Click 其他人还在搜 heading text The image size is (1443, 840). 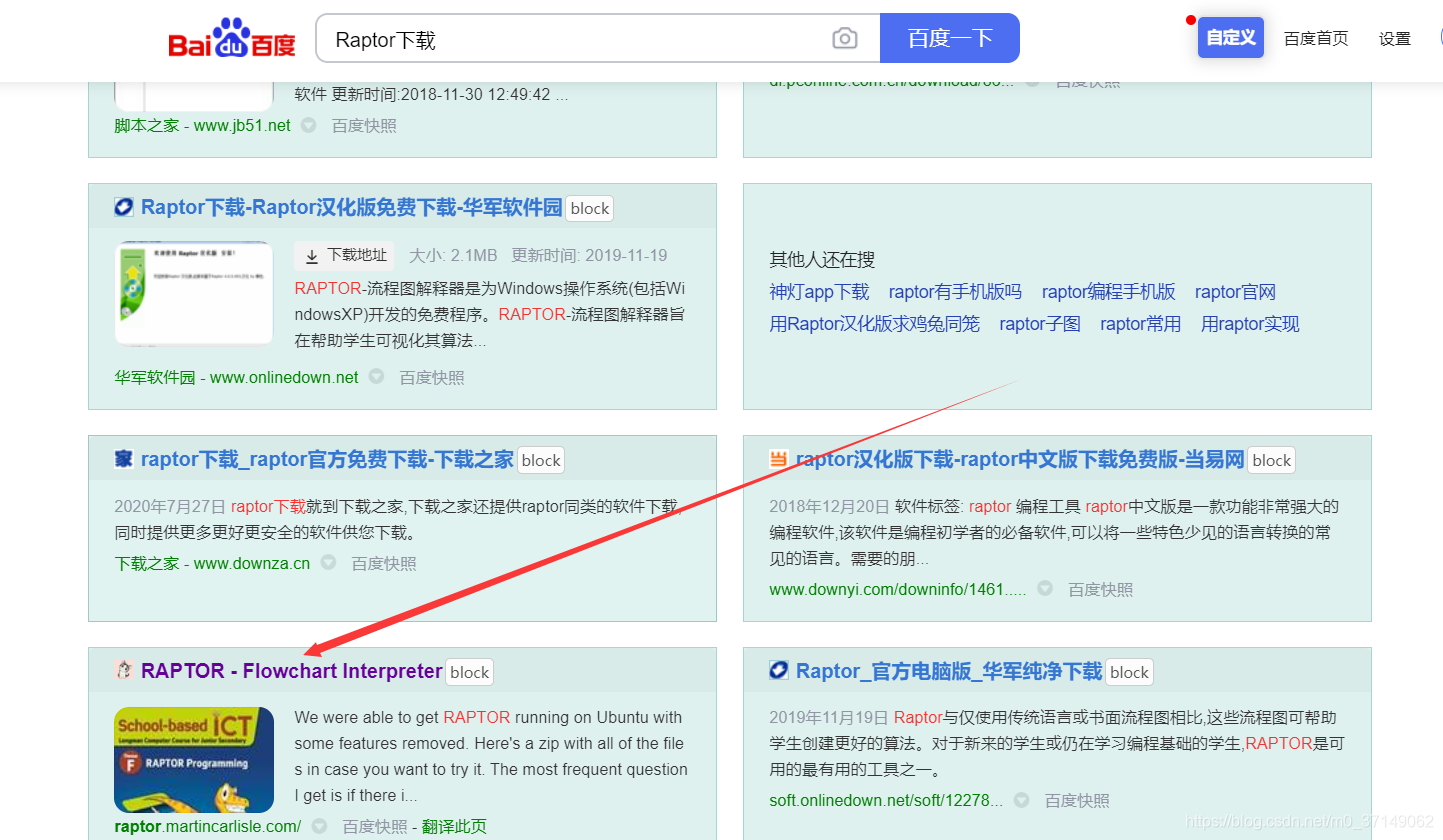pos(822,259)
